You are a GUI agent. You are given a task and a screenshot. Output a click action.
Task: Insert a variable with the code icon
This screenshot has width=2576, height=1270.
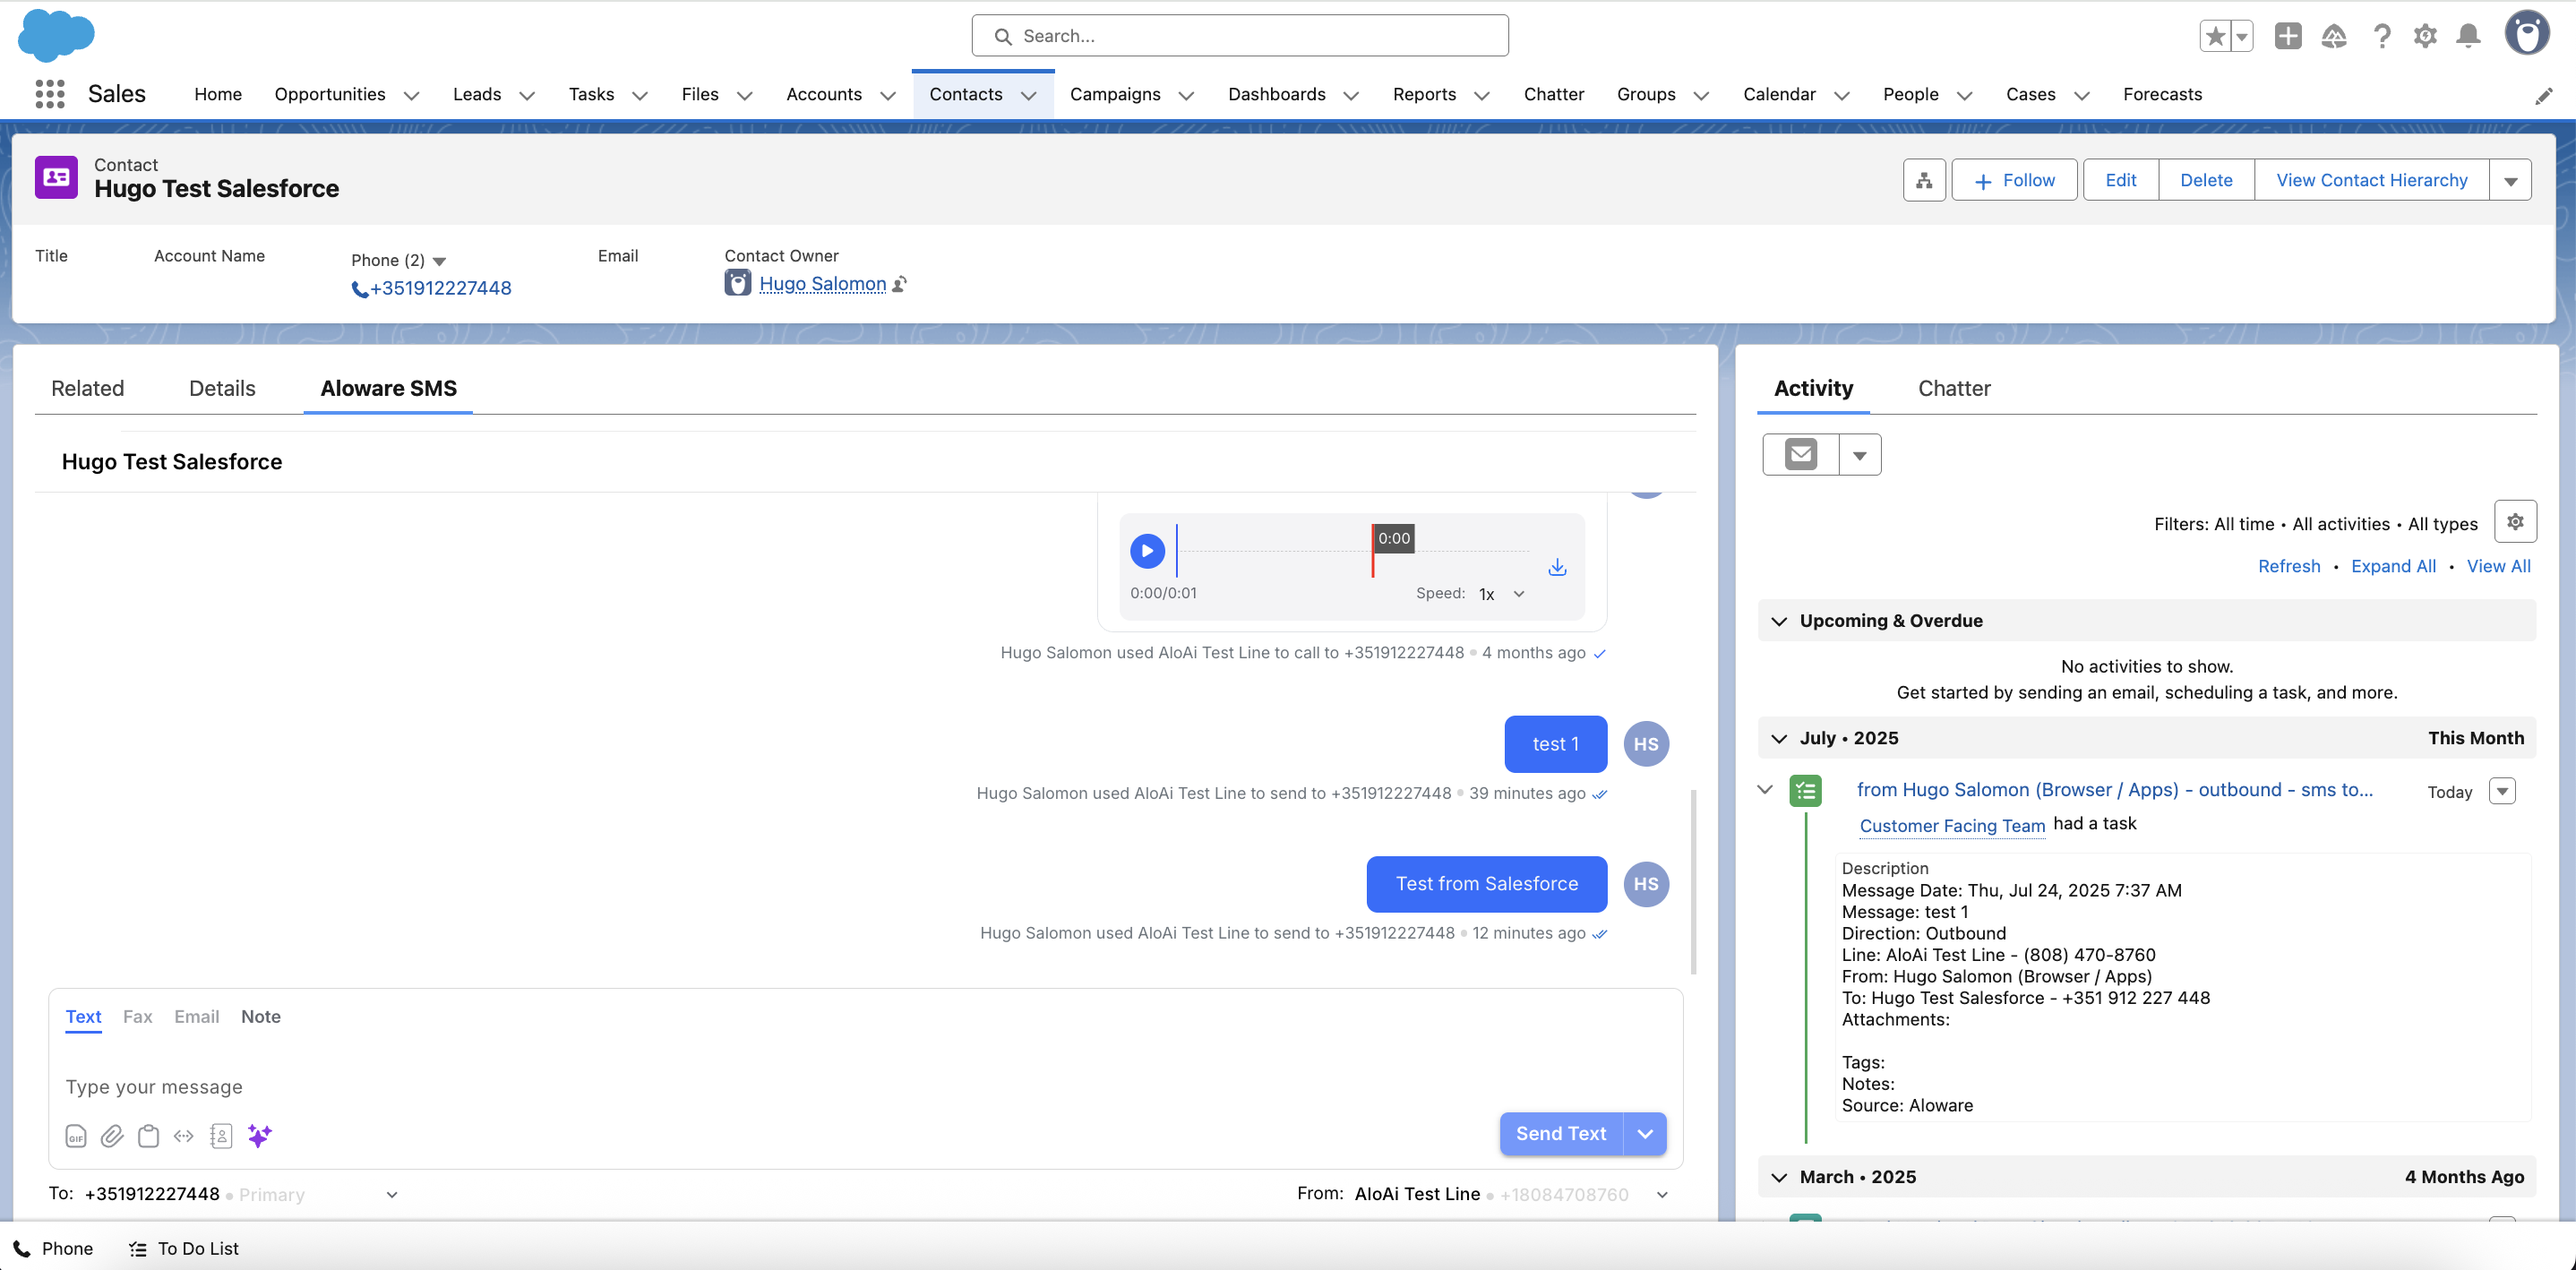[184, 1136]
